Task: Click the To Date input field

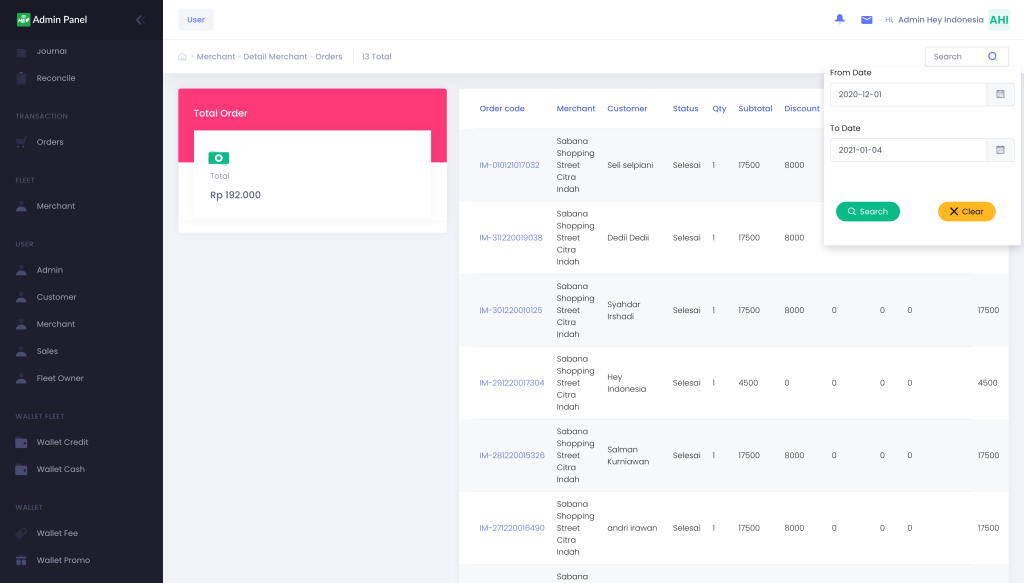Action: point(908,150)
